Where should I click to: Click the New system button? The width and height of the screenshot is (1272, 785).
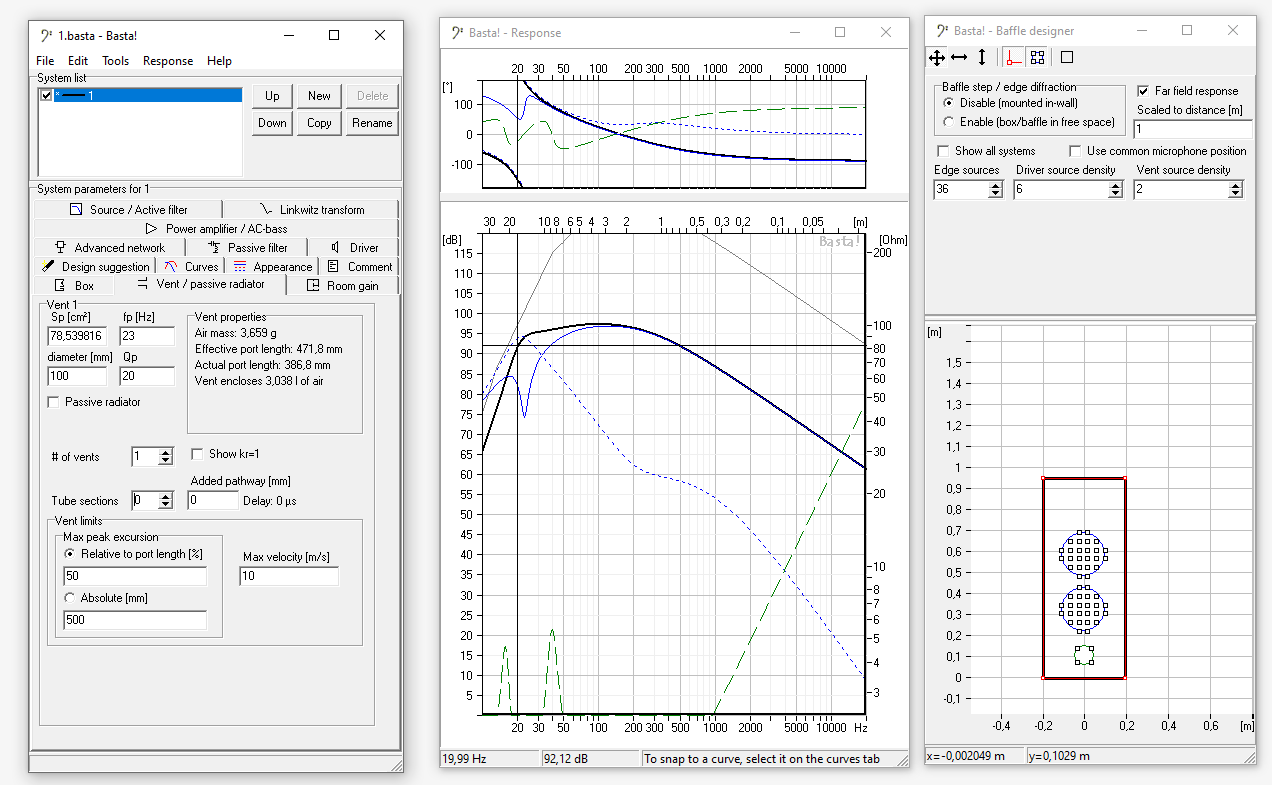point(319,96)
